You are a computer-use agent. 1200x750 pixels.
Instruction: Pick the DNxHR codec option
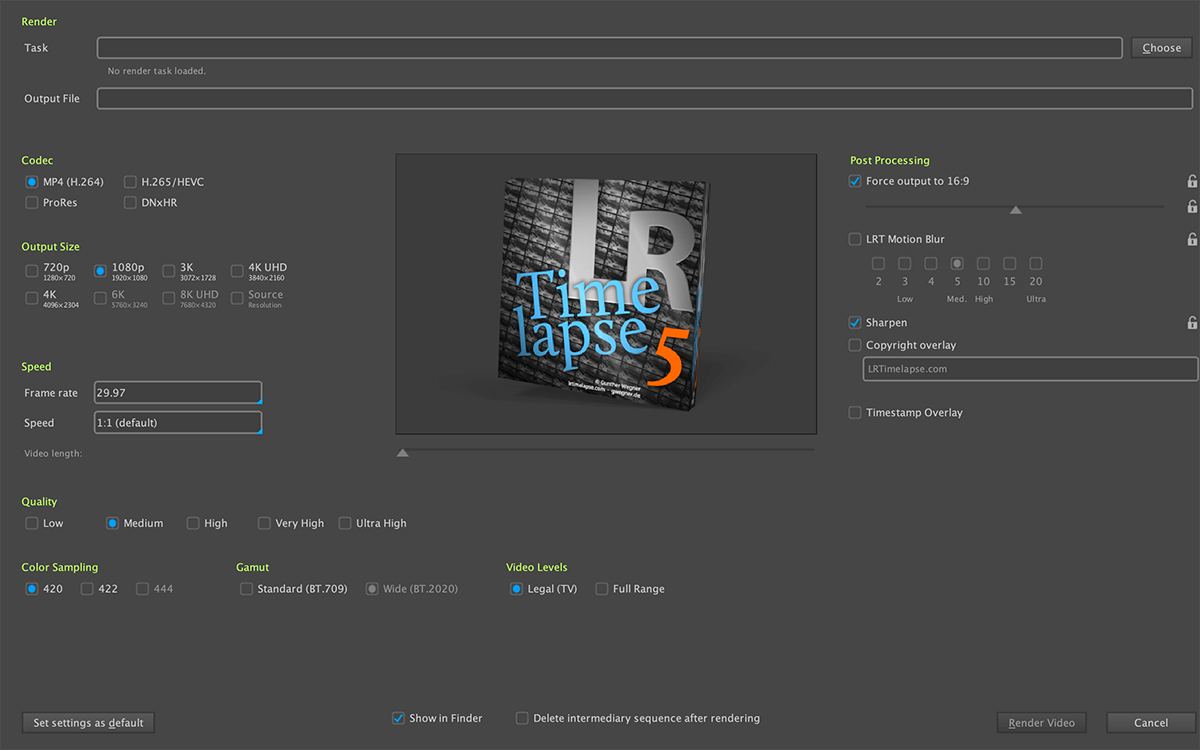[131, 203]
